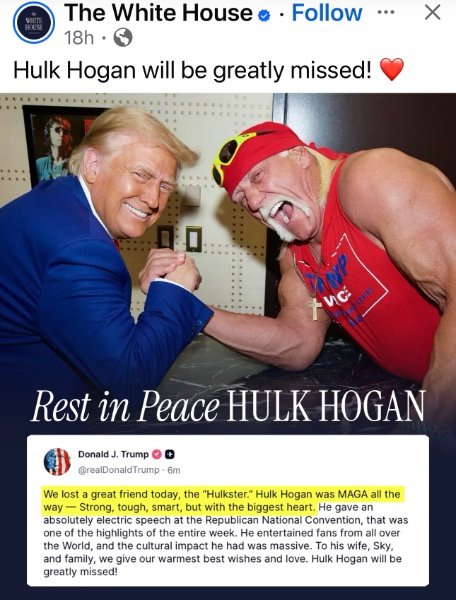Click the 6m timestamp in embedded post

click(174, 470)
